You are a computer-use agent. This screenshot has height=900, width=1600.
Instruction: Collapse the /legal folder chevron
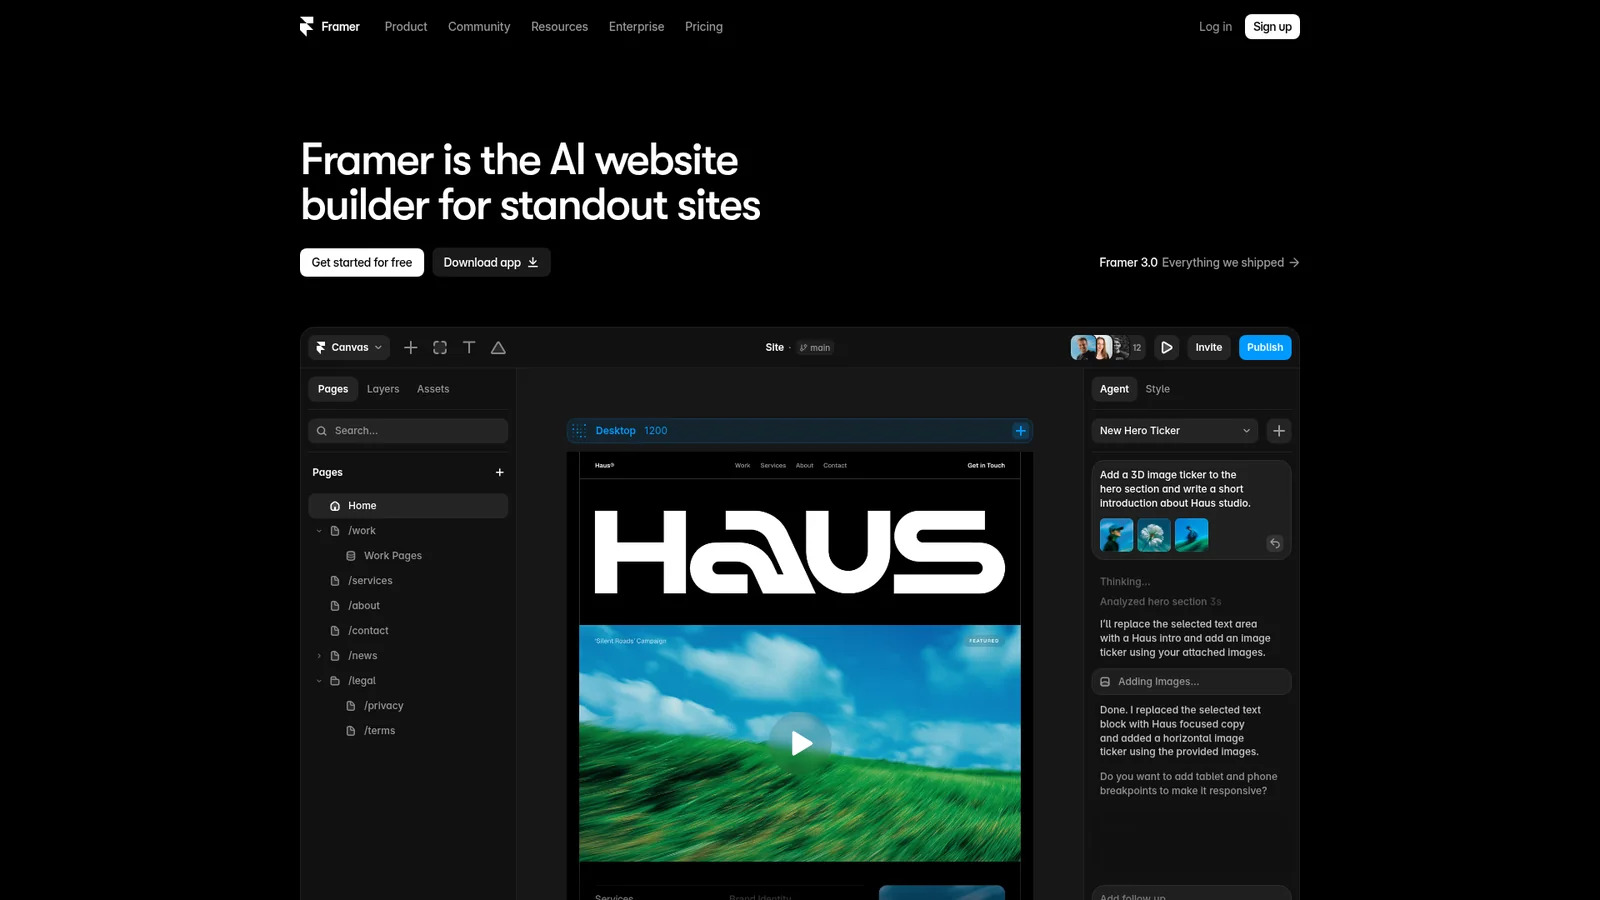[x=319, y=681]
